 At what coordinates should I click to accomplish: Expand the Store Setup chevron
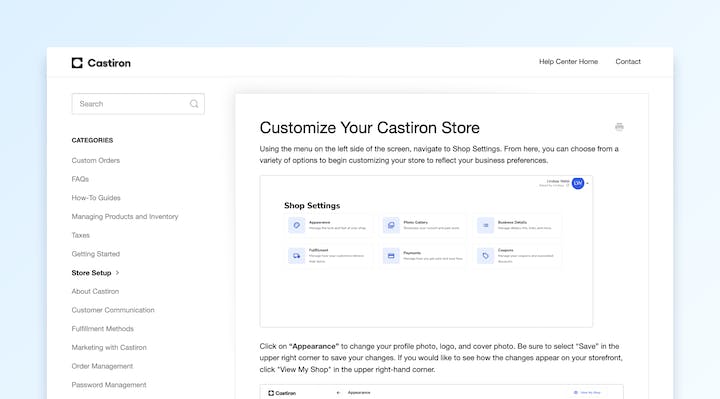point(118,273)
